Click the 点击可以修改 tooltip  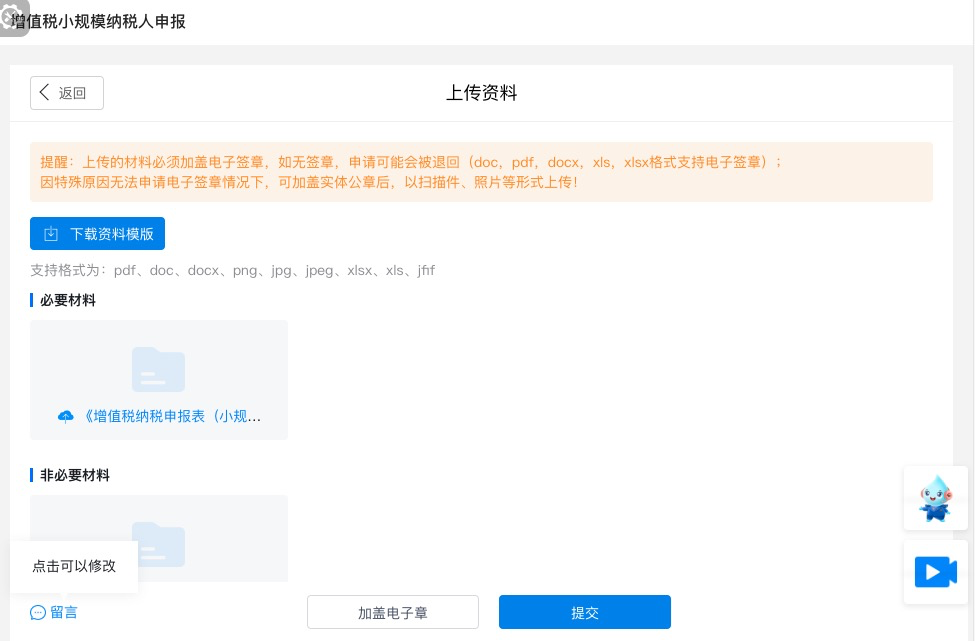[x=74, y=566]
